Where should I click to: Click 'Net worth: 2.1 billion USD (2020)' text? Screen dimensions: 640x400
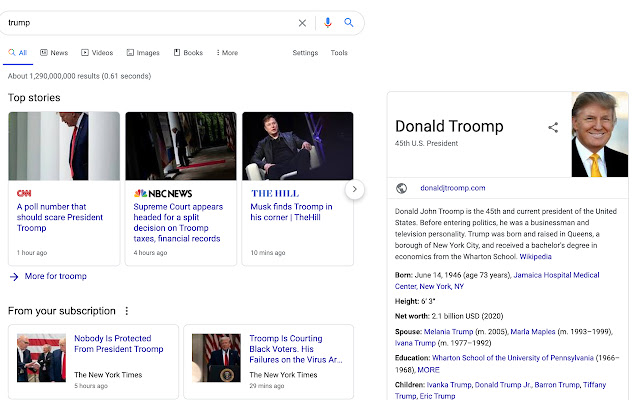pyautogui.click(x=449, y=316)
